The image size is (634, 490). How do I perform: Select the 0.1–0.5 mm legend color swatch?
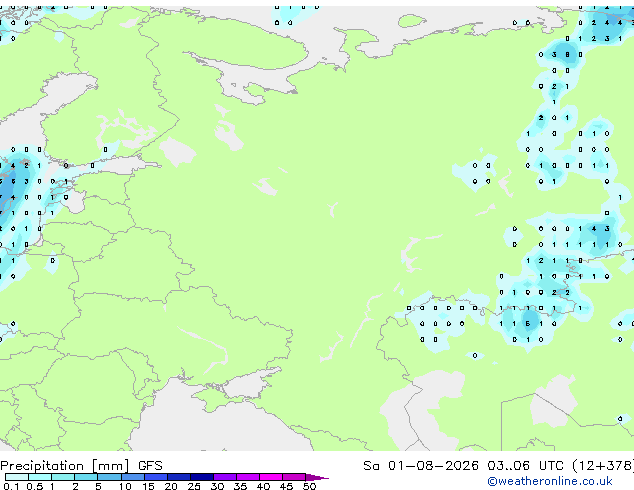click(17, 477)
